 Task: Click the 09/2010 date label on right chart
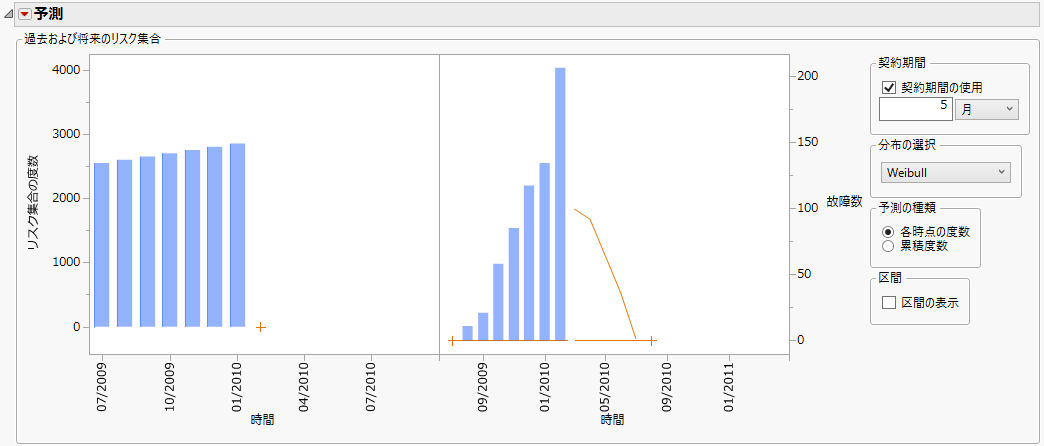pos(667,386)
